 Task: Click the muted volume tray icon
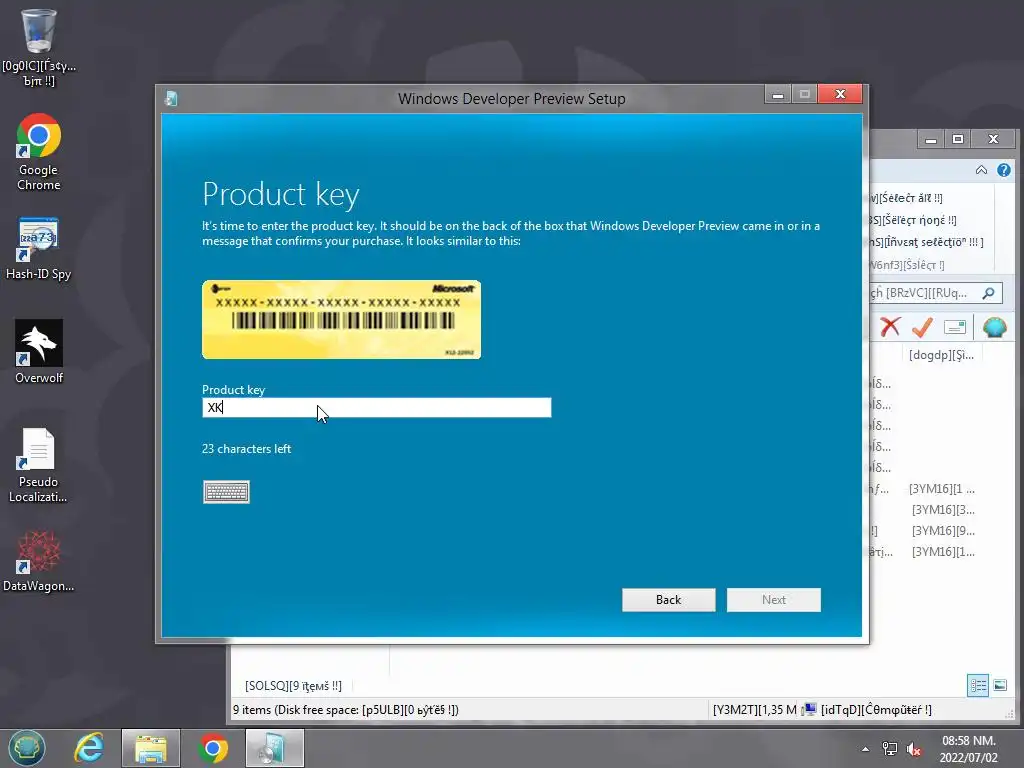[914, 750]
